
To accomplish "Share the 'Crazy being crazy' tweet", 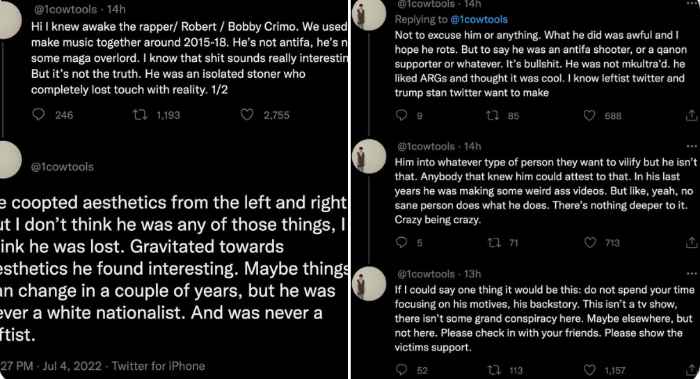I will pos(692,242).
